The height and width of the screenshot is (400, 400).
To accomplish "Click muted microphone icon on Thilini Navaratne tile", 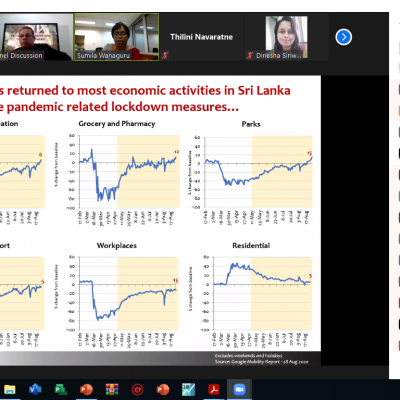I will tap(165, 55).
